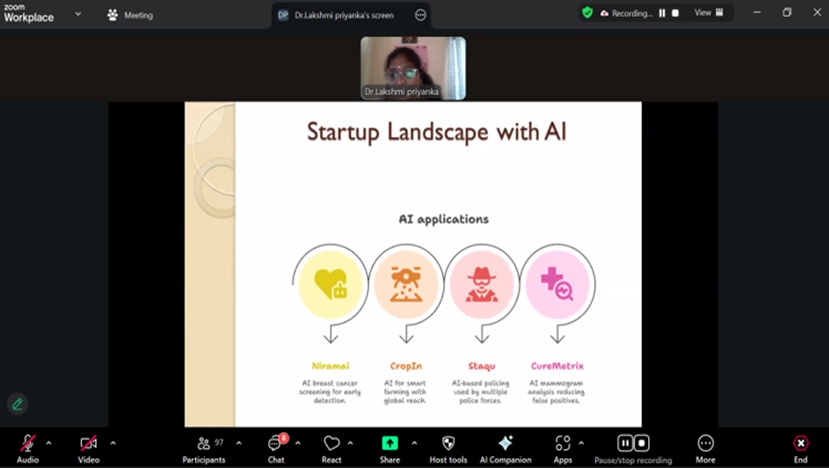Viewport: 829px width, 468px height.
Task: Expand the zoom Workplace dropdown chevron
Action: tap(79, 15)
